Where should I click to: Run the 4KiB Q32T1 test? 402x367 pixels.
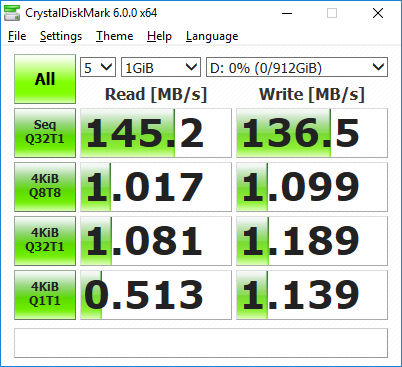(x=45, y=241)
